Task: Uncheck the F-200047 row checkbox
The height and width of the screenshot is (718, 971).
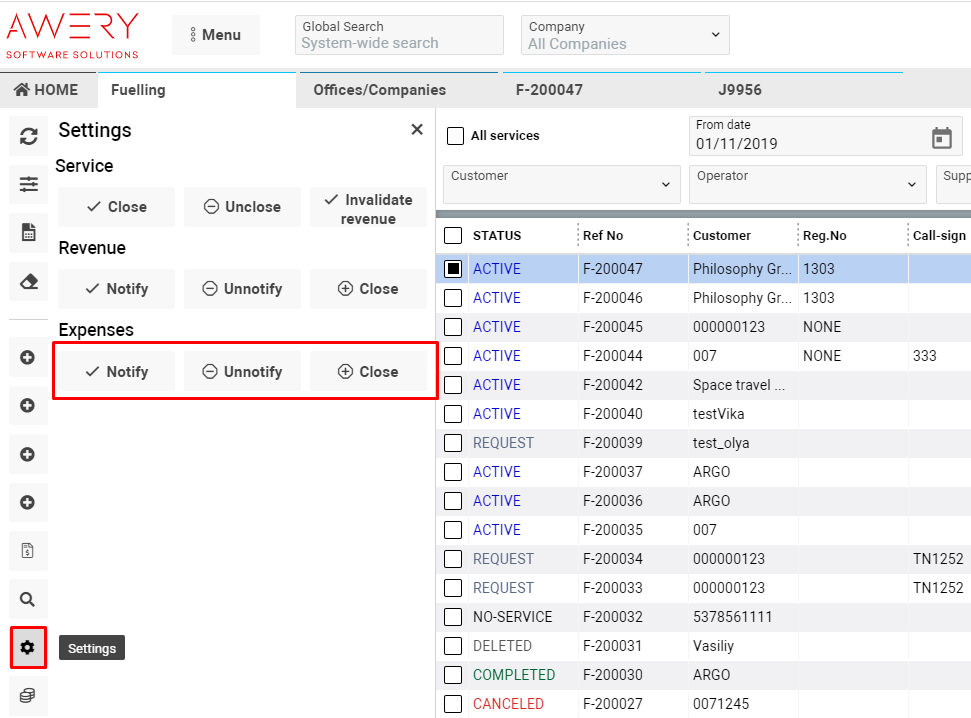Action: click(x=453, y=269)
